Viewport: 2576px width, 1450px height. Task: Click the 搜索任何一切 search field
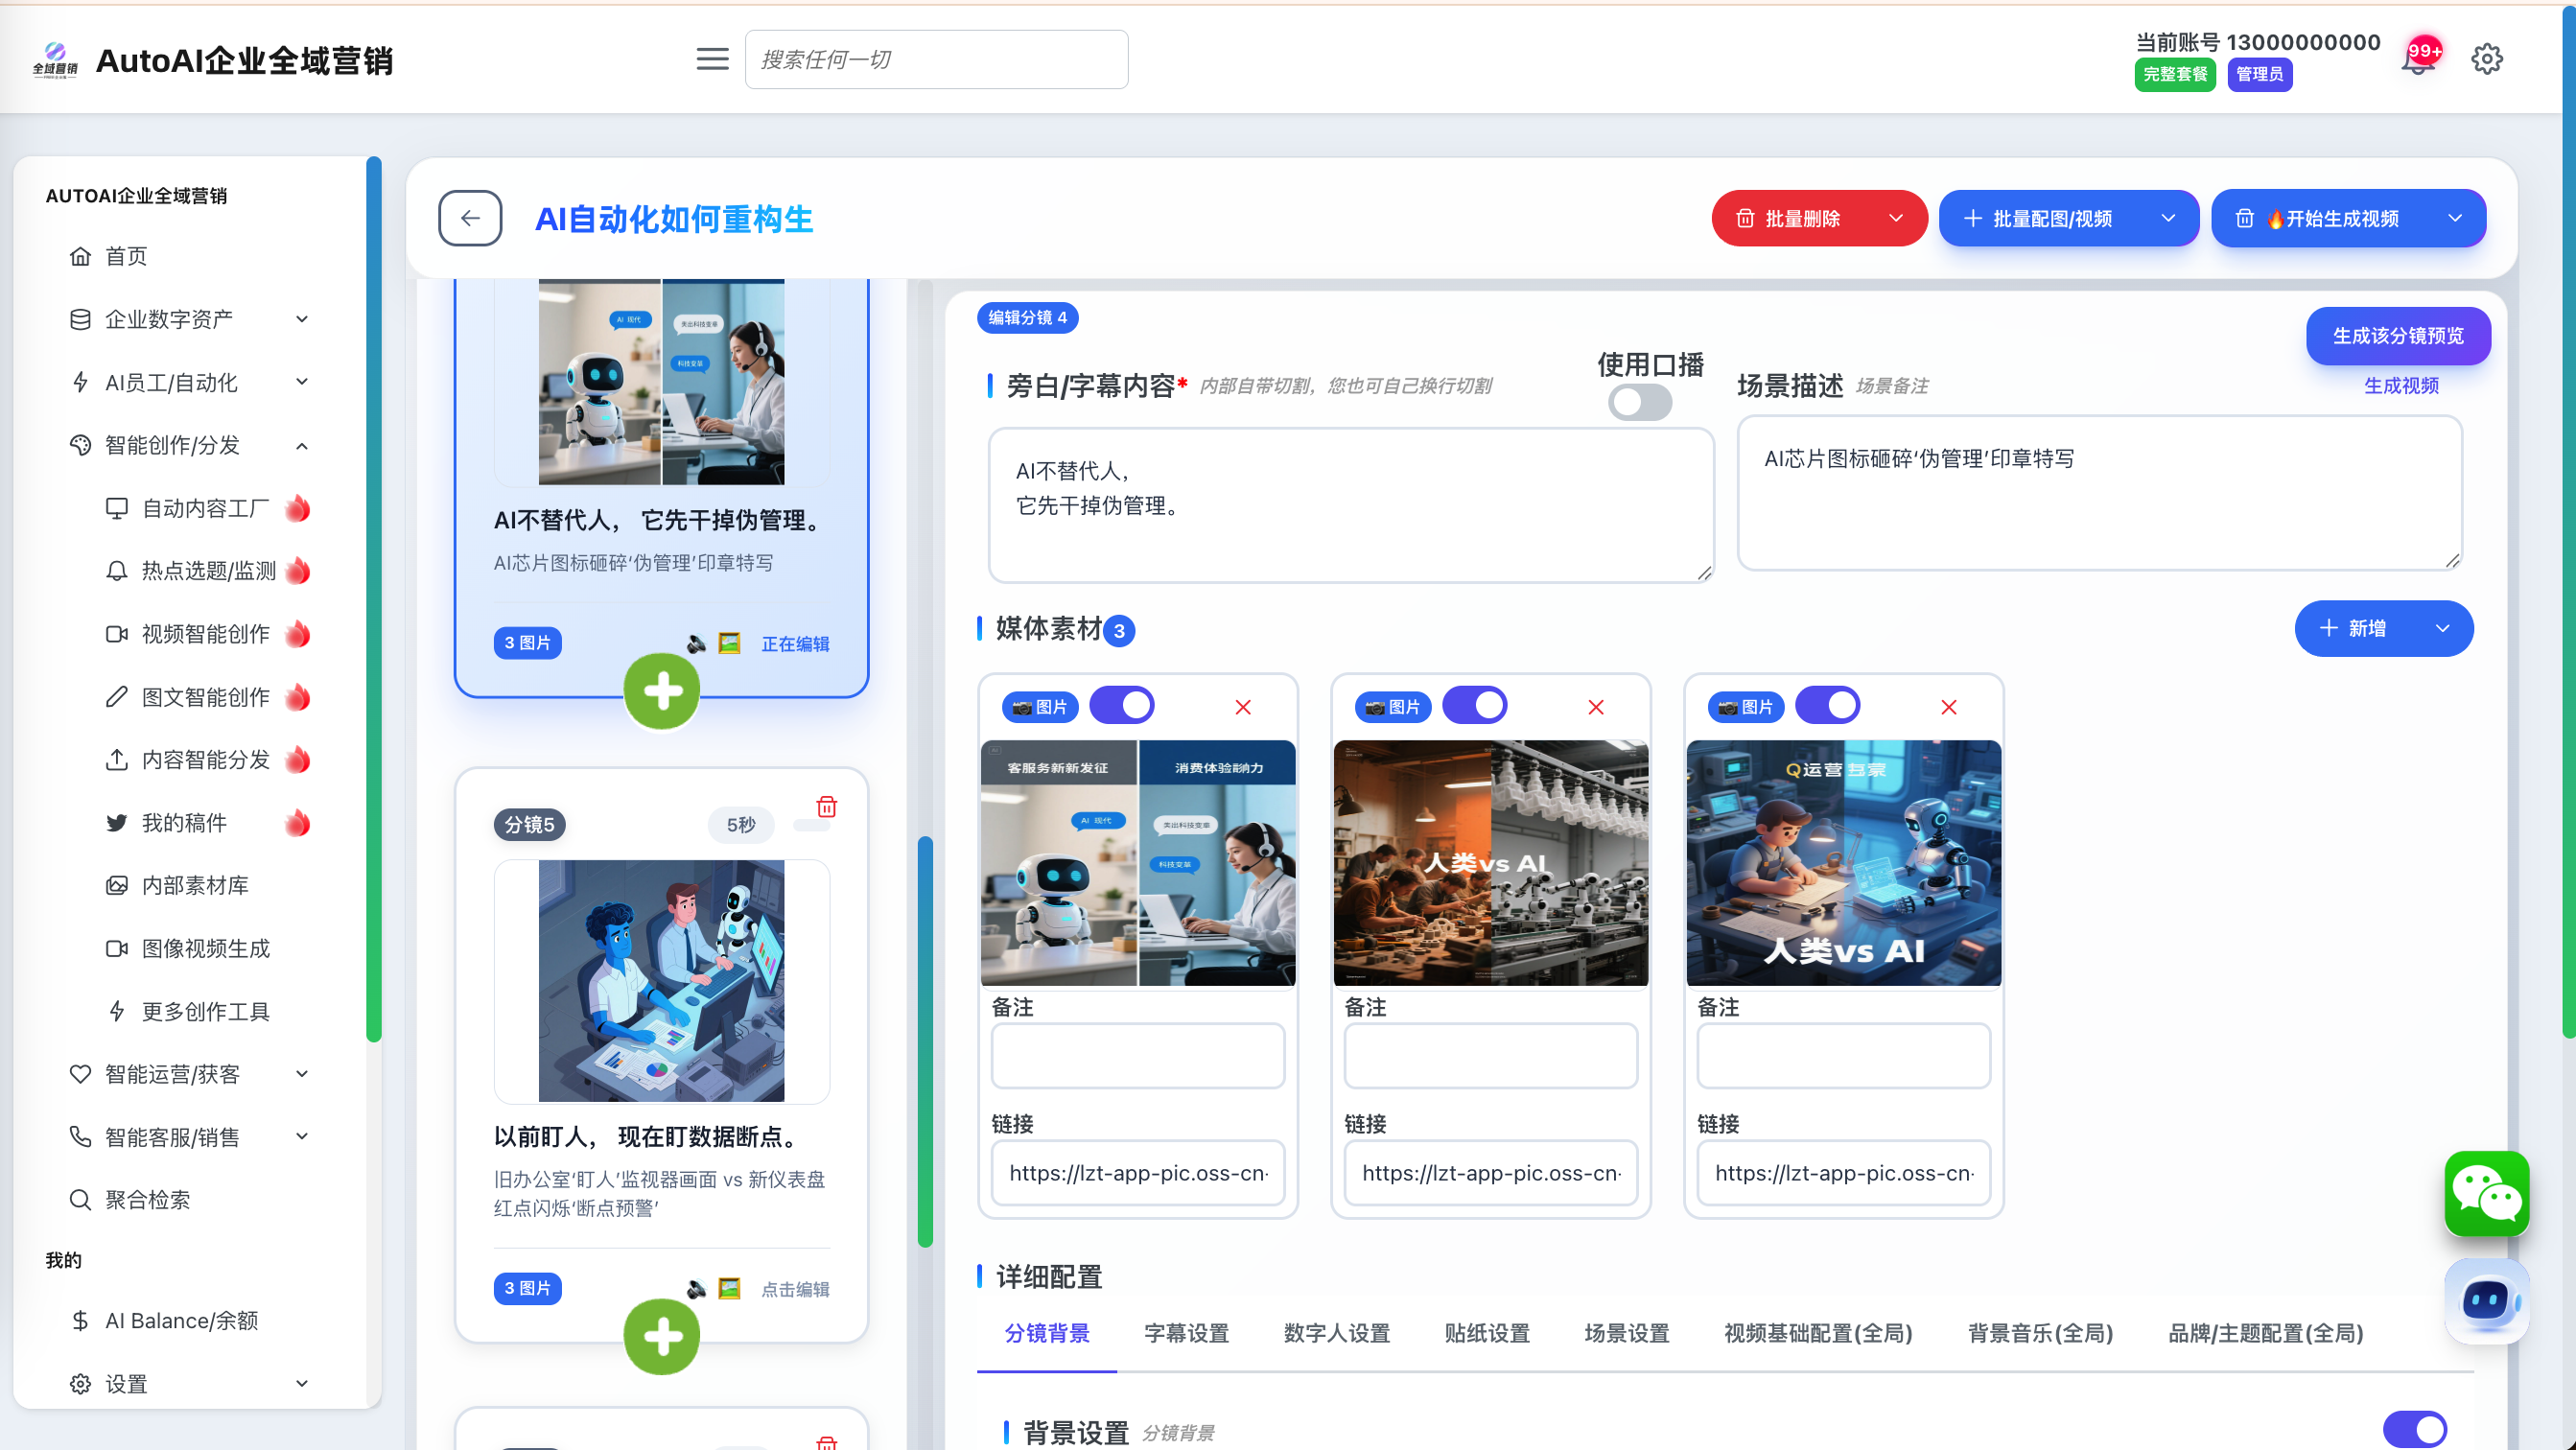(x=936, y=59)
